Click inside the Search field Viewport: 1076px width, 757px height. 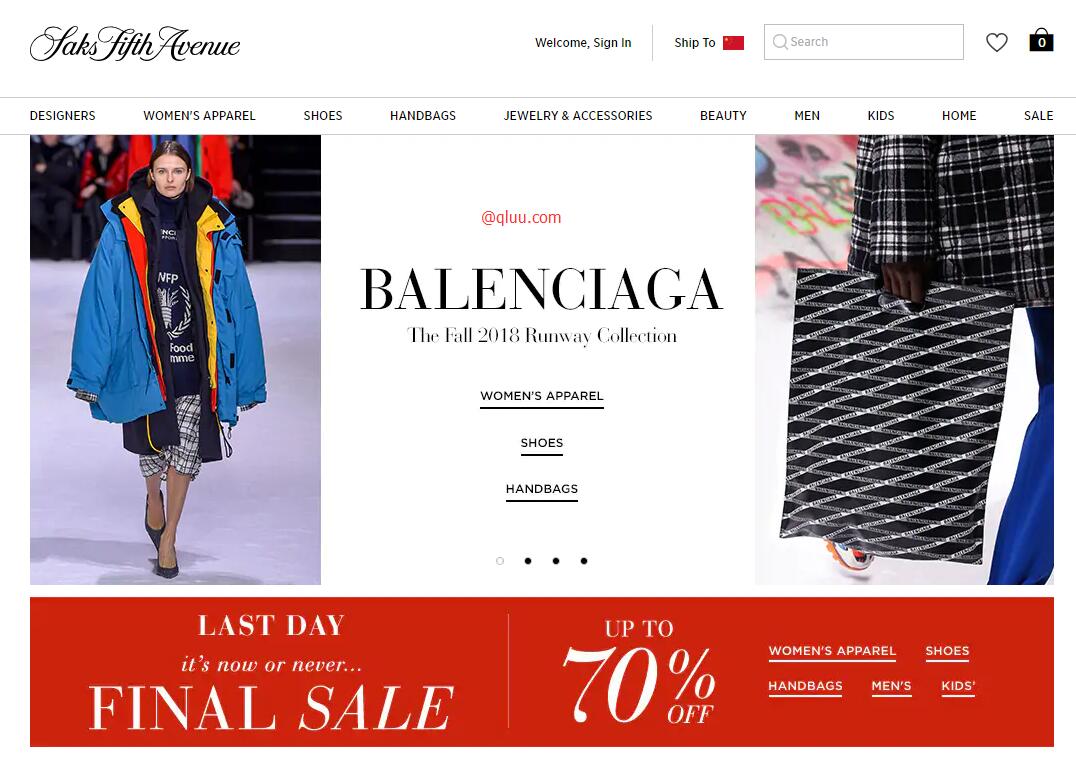[x=863, y=42]
